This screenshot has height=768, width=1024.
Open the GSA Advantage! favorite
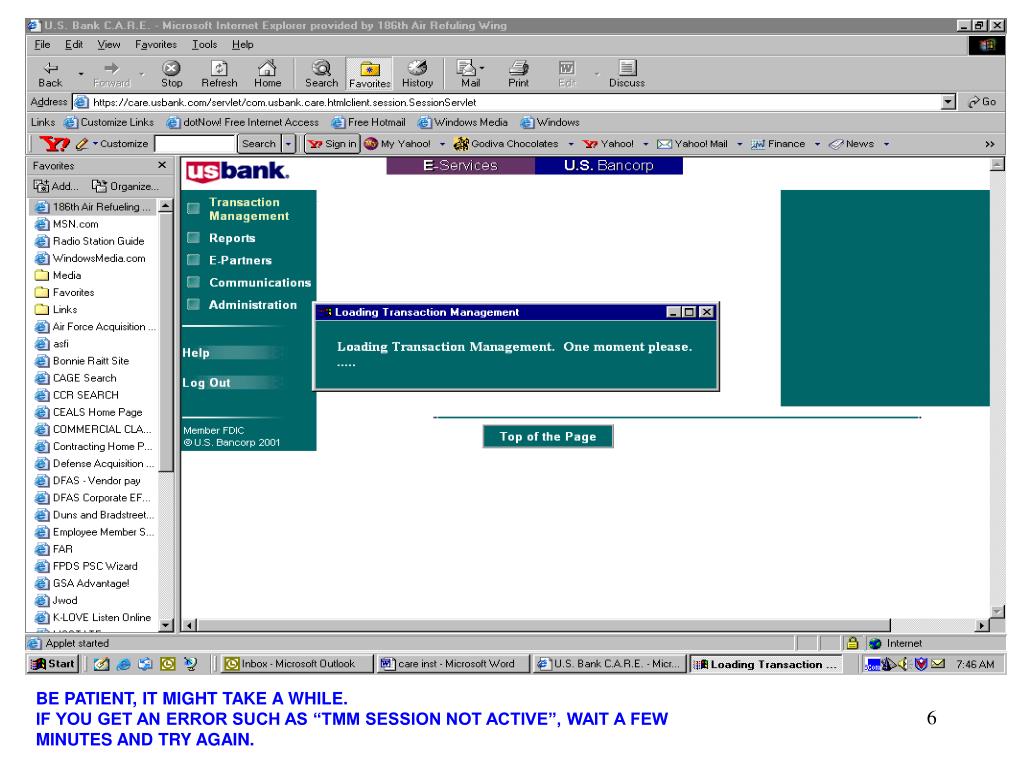click(82, 583)
